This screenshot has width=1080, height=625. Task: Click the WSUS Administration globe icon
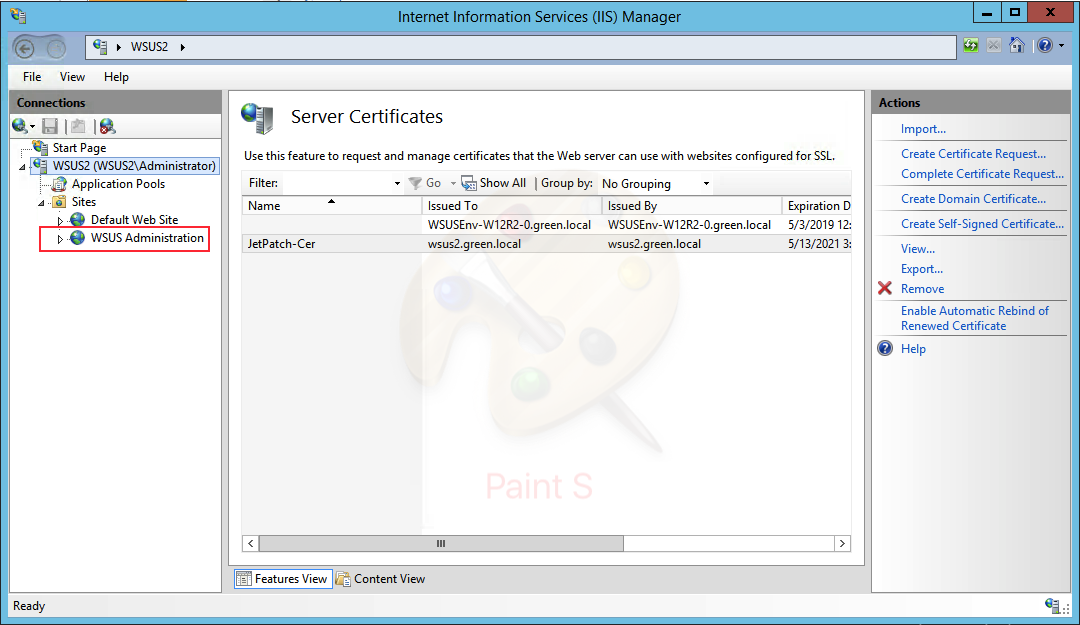click(78, 238)
